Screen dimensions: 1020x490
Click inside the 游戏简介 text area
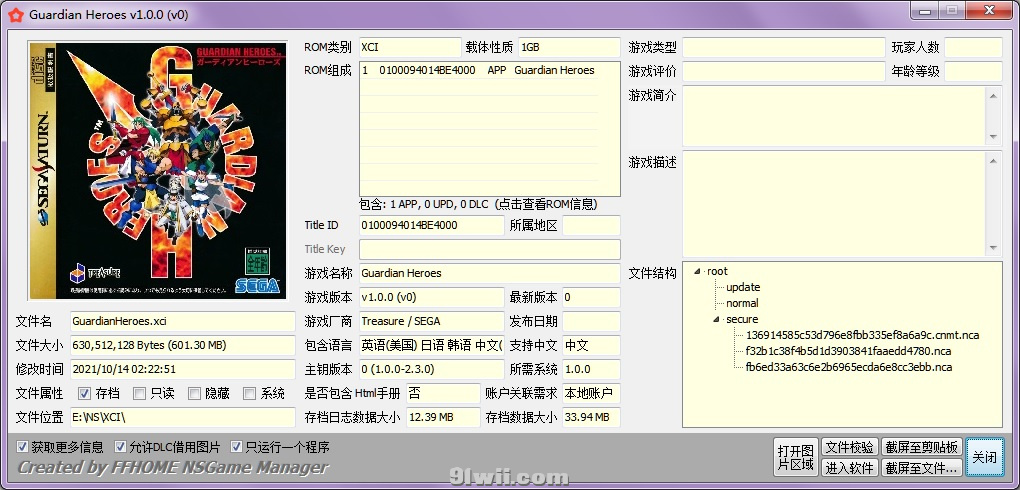point(833,116)
